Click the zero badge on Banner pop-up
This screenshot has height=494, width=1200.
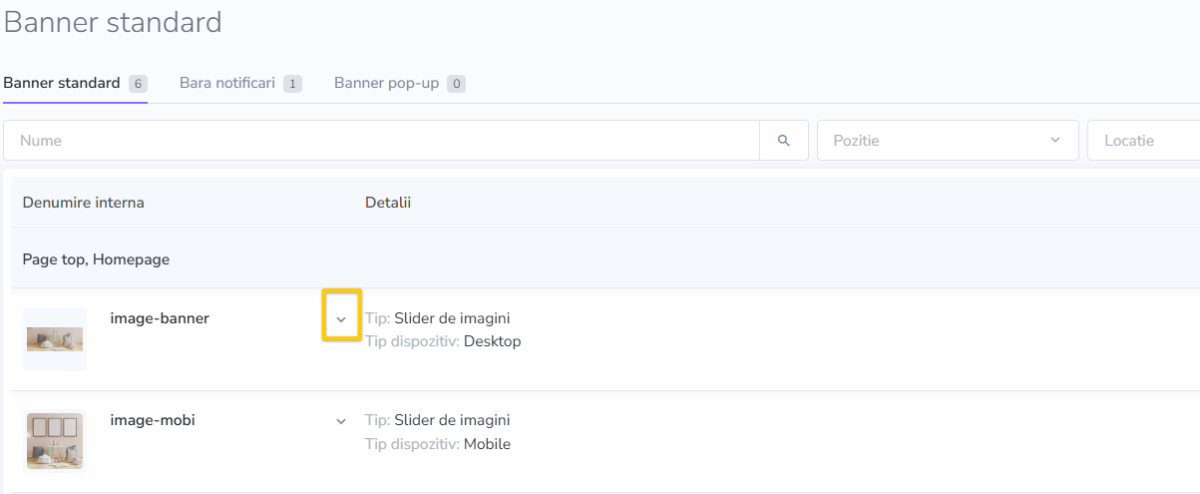pos(456,84)
